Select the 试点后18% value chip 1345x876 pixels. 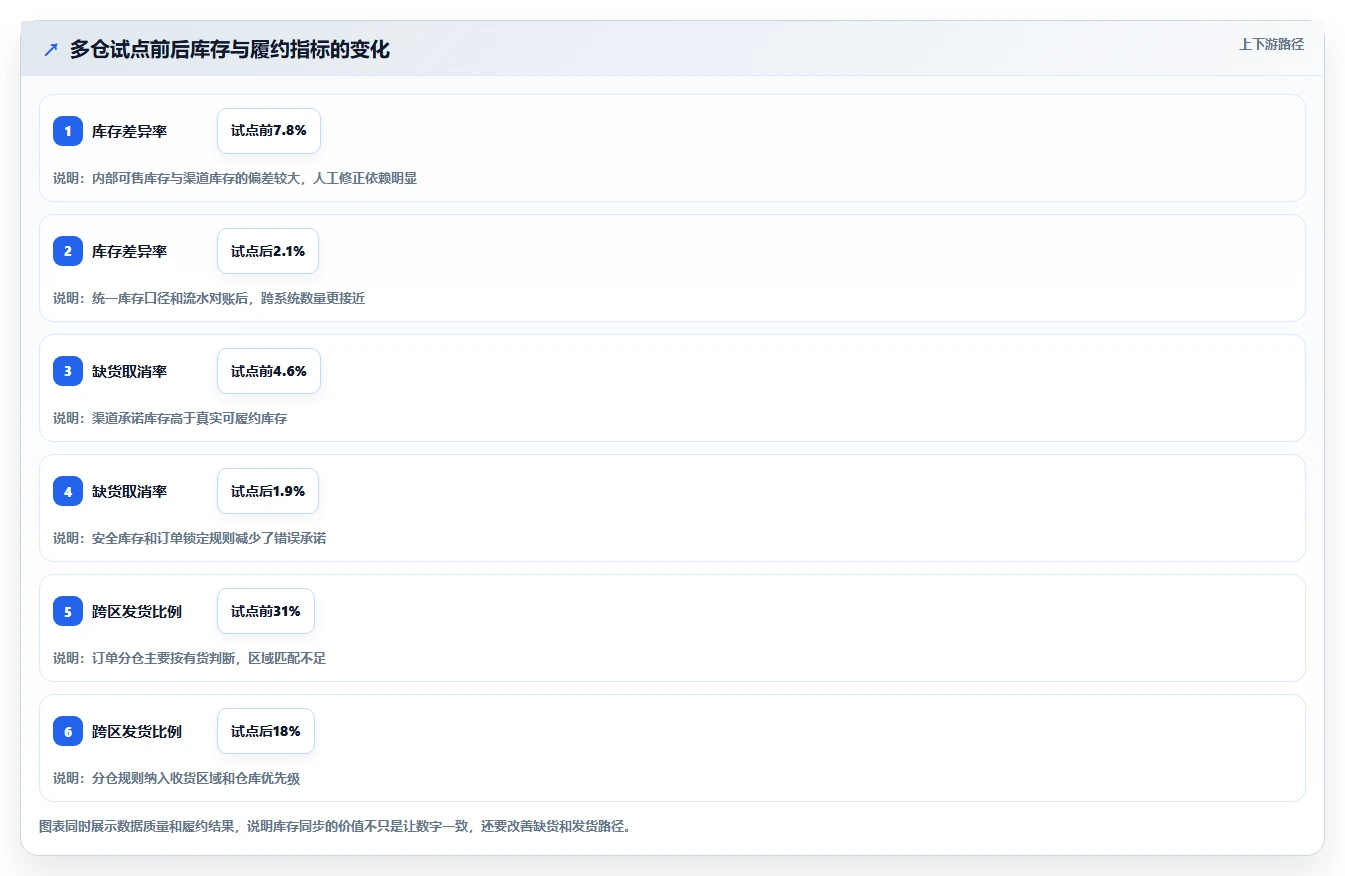(266, 731)
